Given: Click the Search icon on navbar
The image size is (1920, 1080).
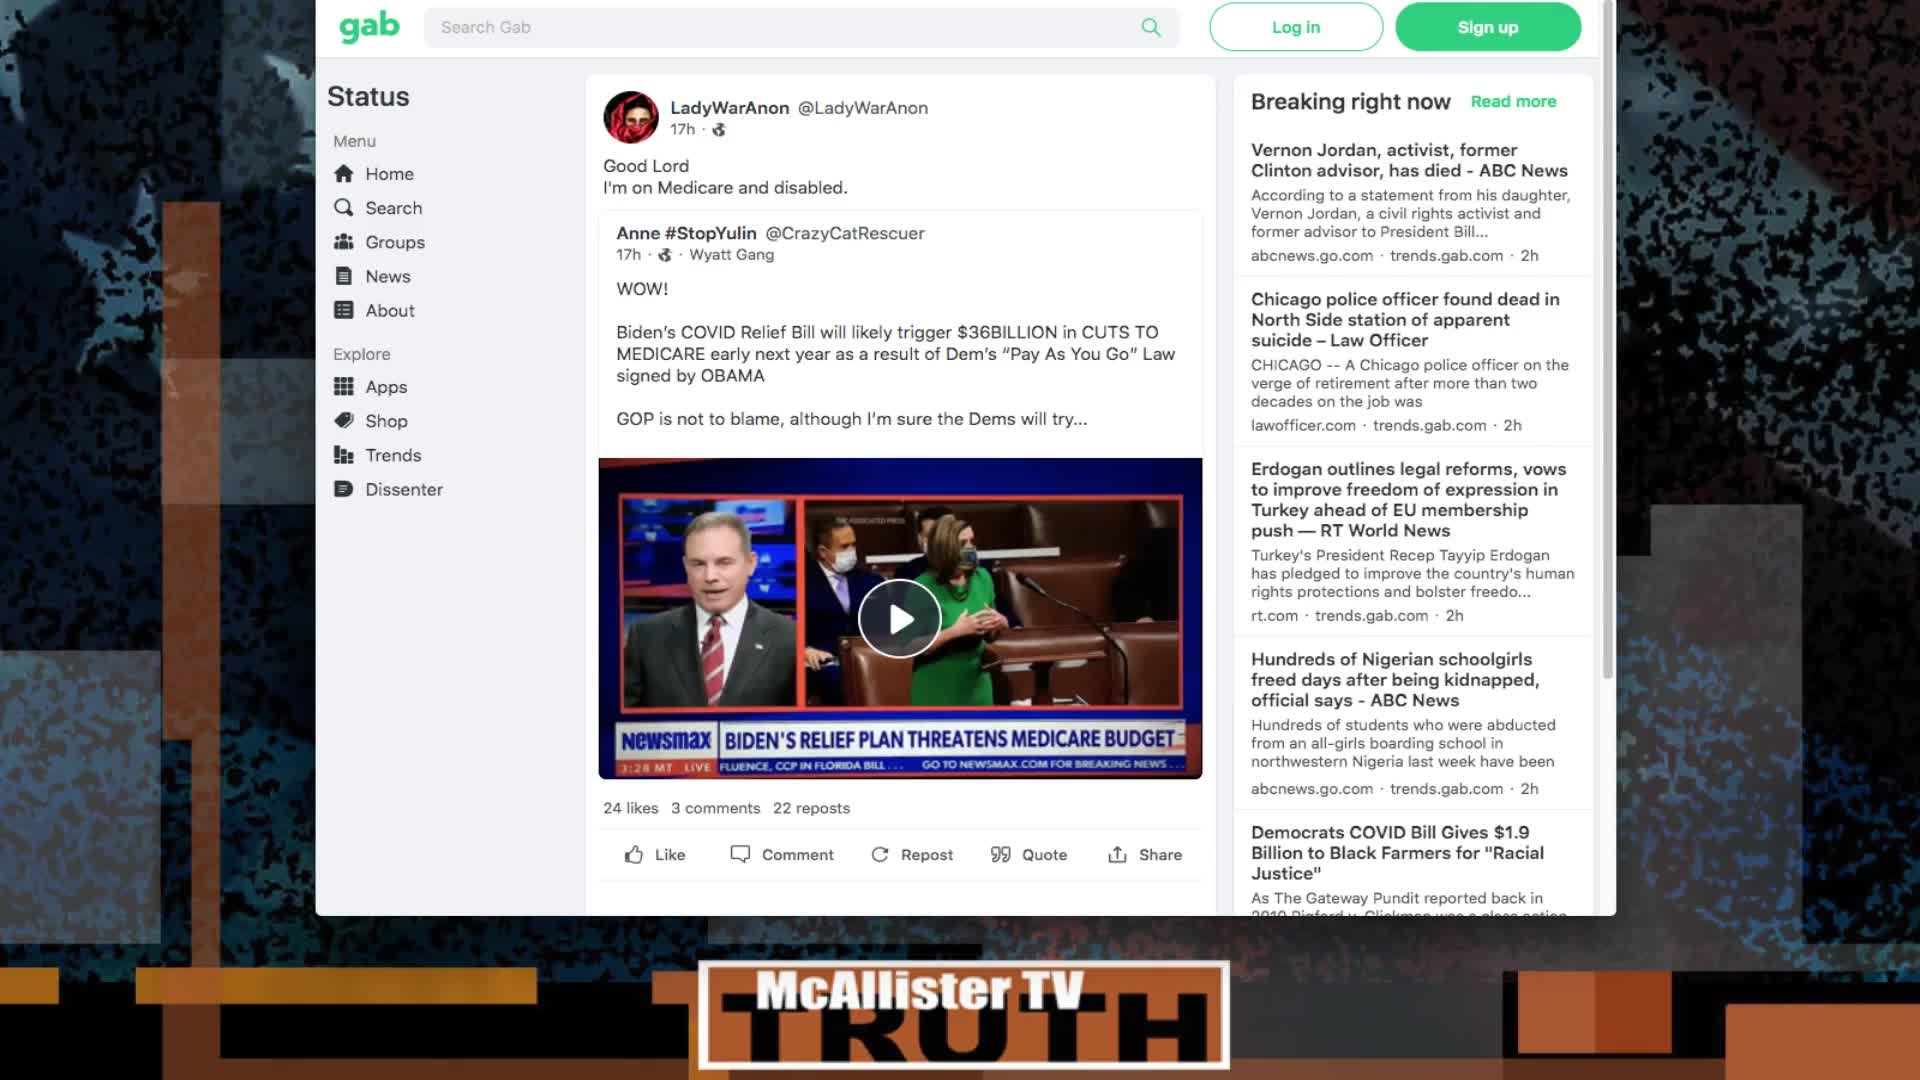Looking at the screenshot, I should click(1151, 26).
